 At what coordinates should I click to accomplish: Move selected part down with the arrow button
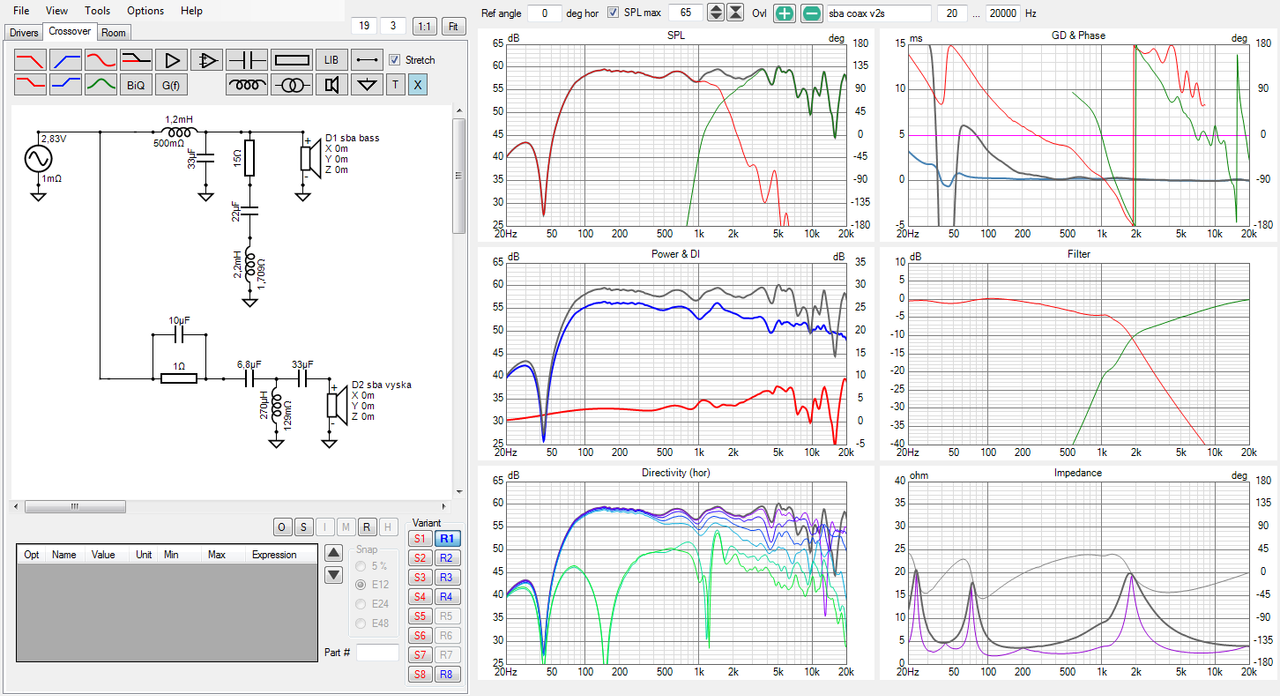[x=334, y=575]
